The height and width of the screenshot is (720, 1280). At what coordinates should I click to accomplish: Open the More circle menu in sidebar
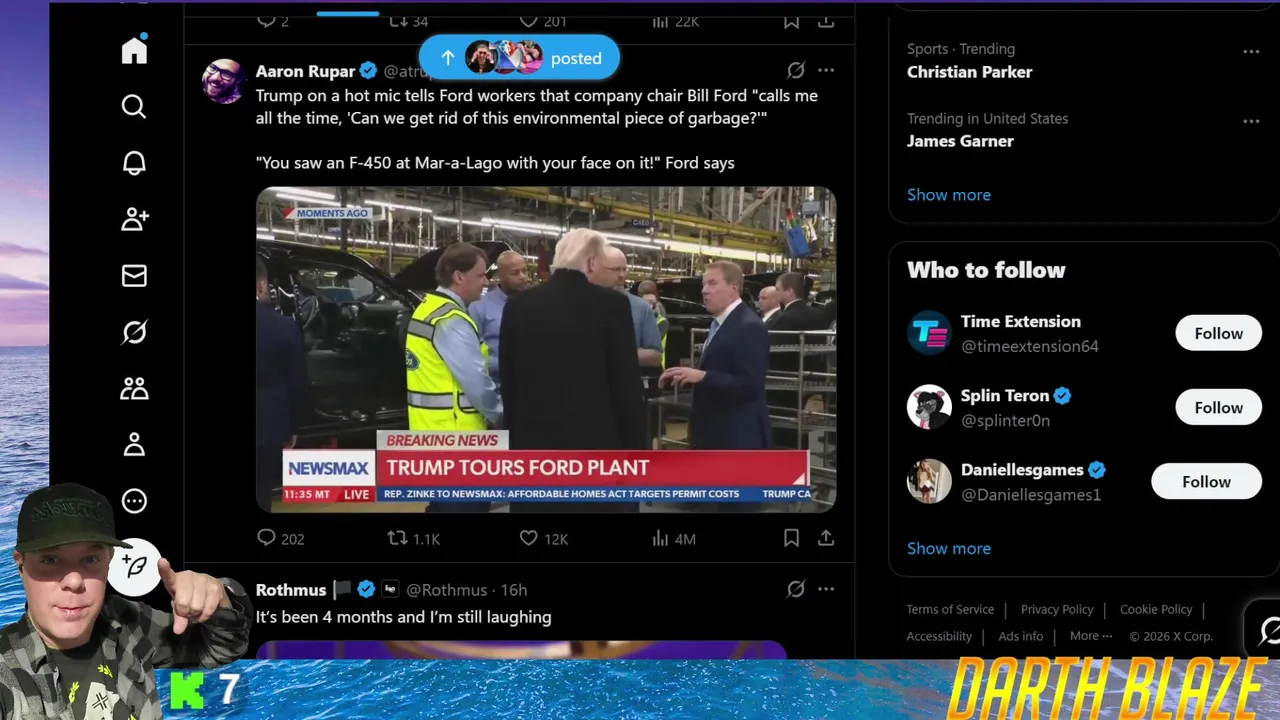(134, 501)
